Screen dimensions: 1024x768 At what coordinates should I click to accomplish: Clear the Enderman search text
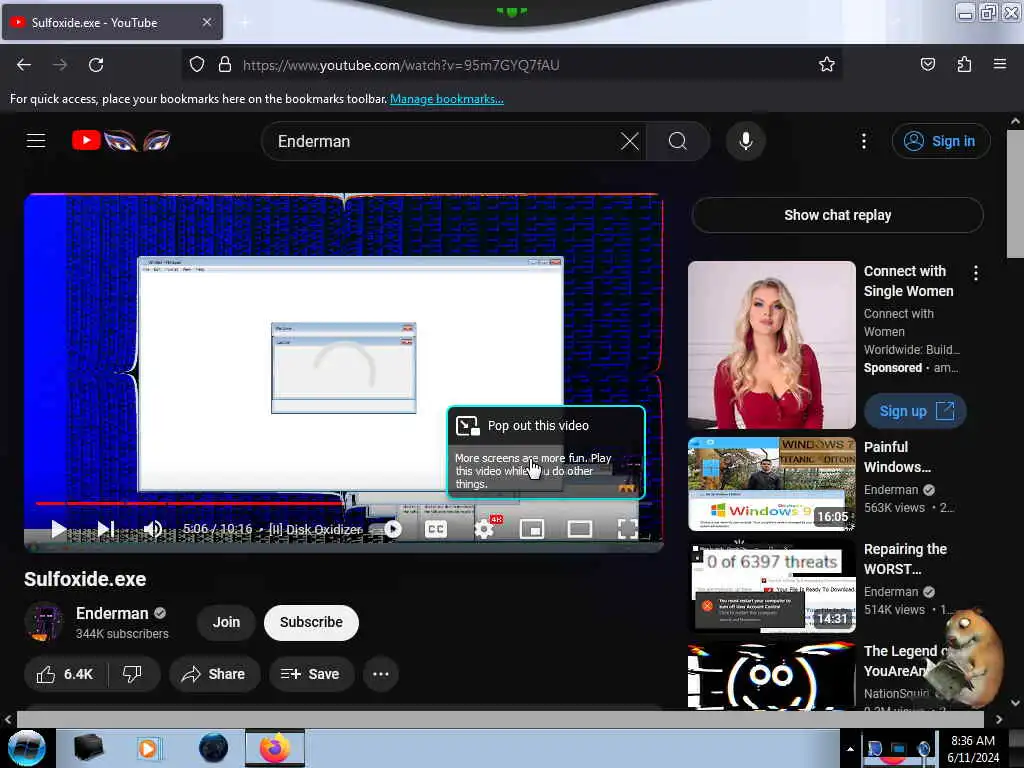[630, 141]
